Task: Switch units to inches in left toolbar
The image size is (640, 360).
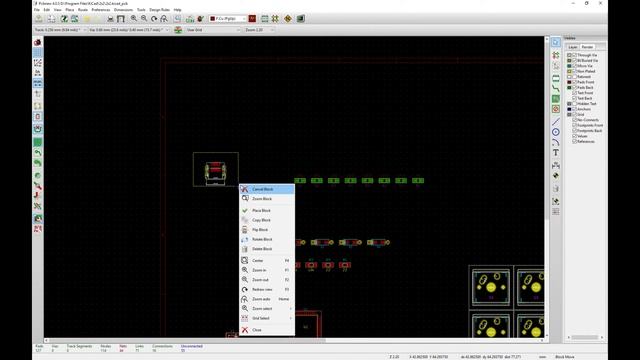Action: pyautogui.click(x=38, y=73)
